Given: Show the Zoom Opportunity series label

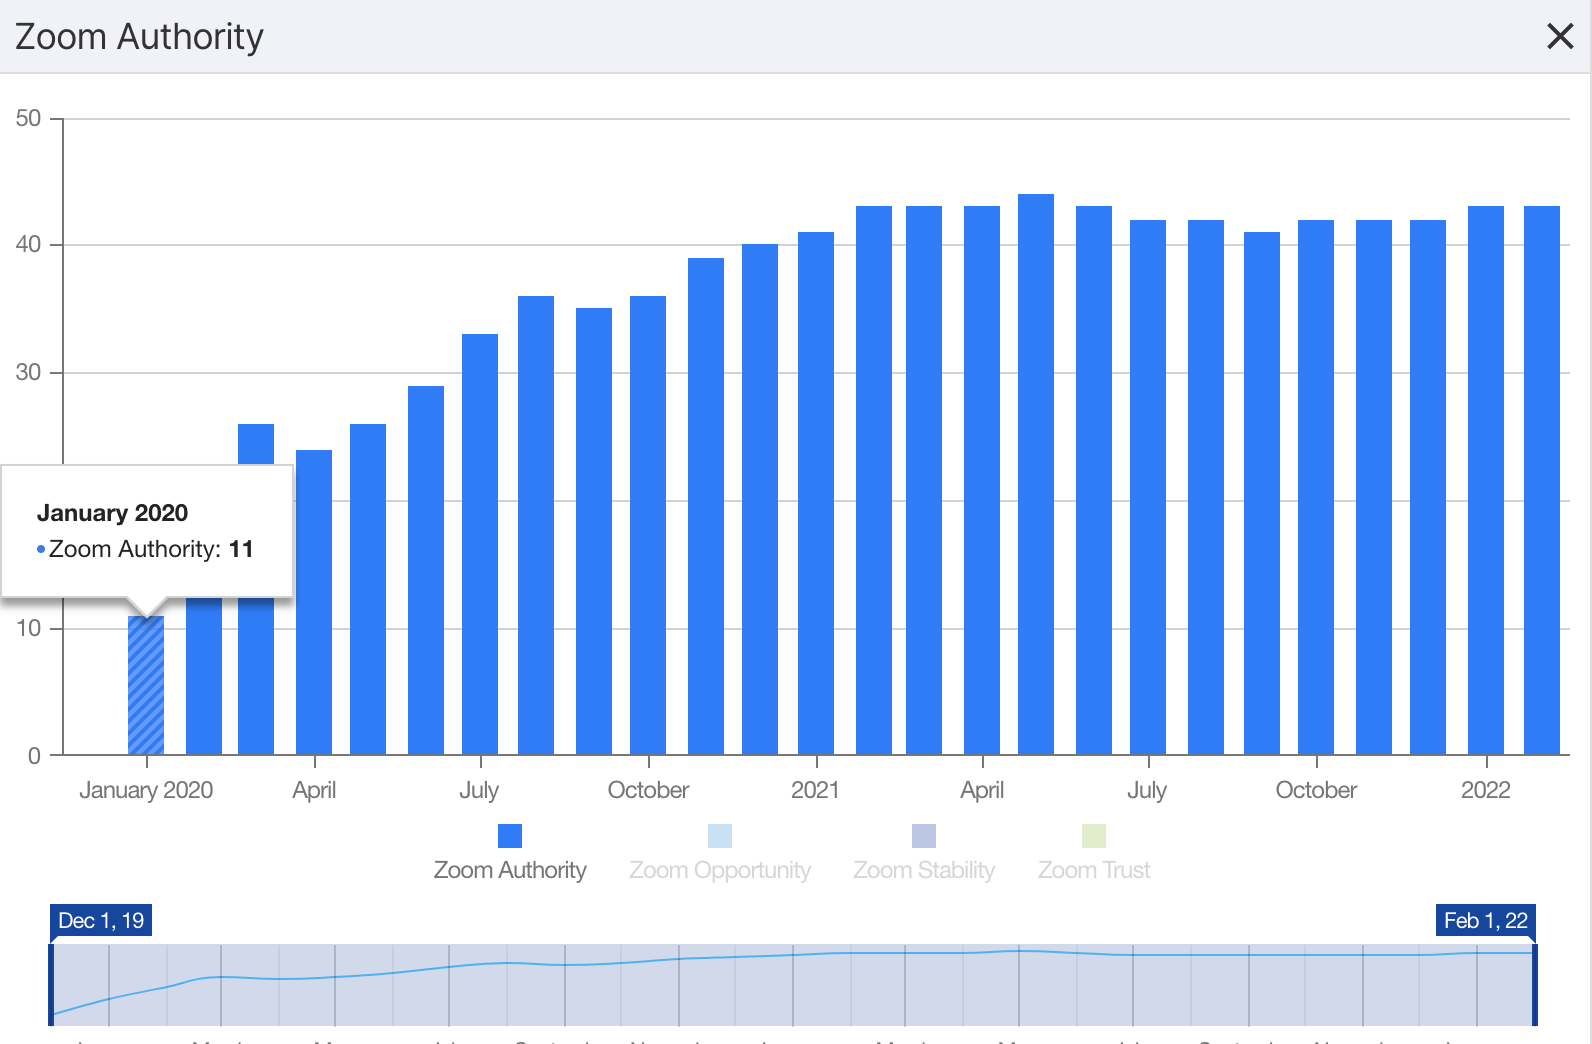Looking at the screenshot, I should (x=720, y=870).
